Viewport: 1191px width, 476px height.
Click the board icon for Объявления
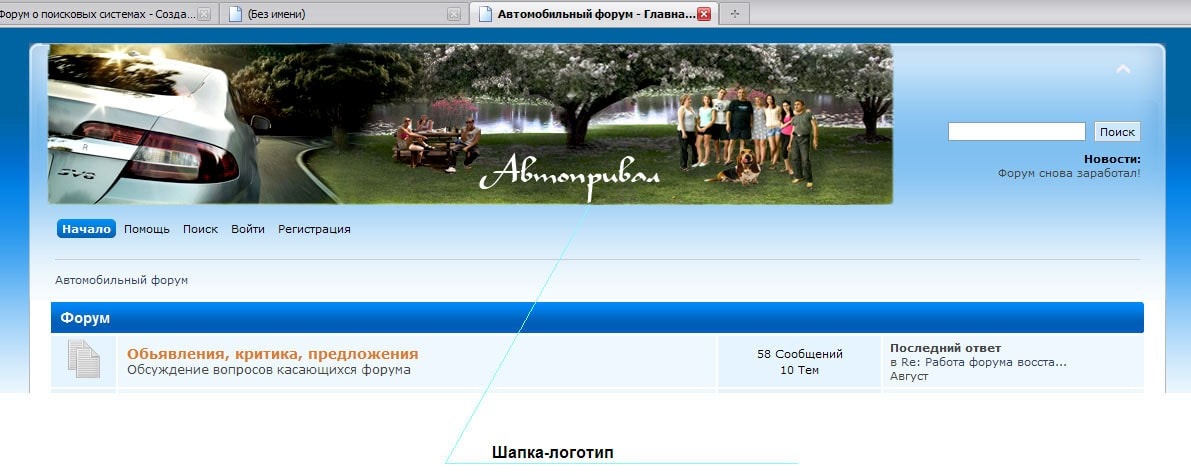pos(84,359)
